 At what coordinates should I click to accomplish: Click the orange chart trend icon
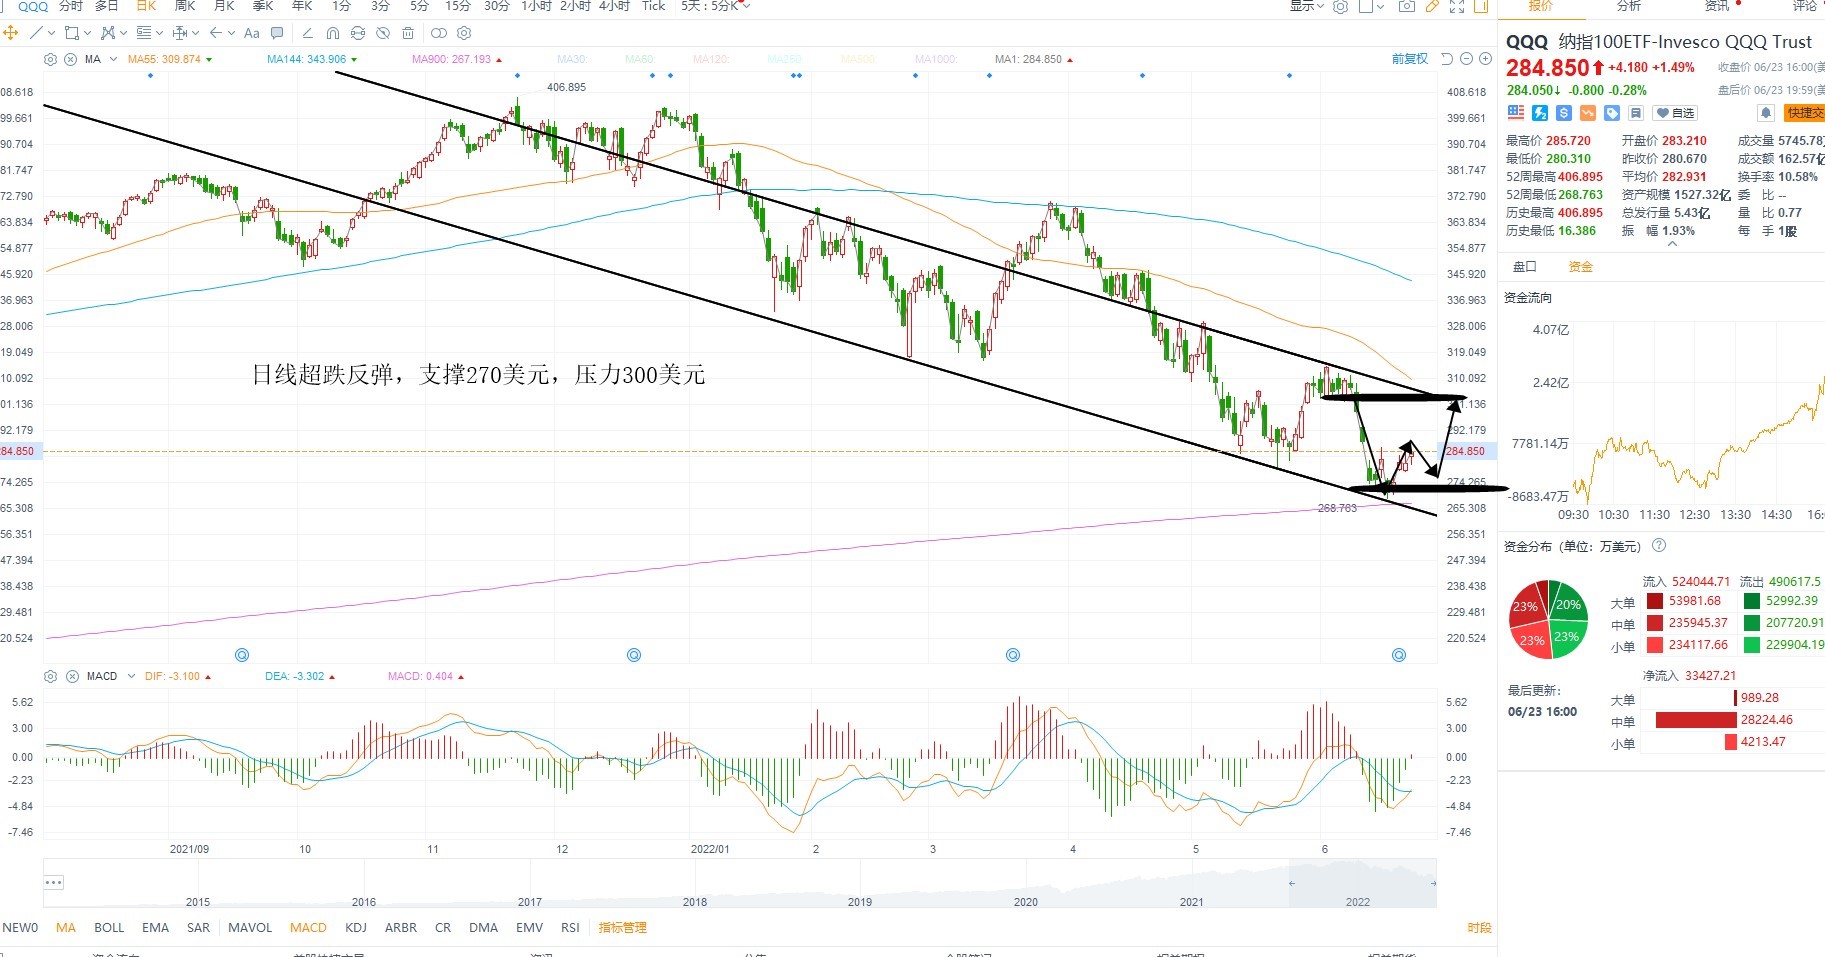click(x=1588, y=113)
